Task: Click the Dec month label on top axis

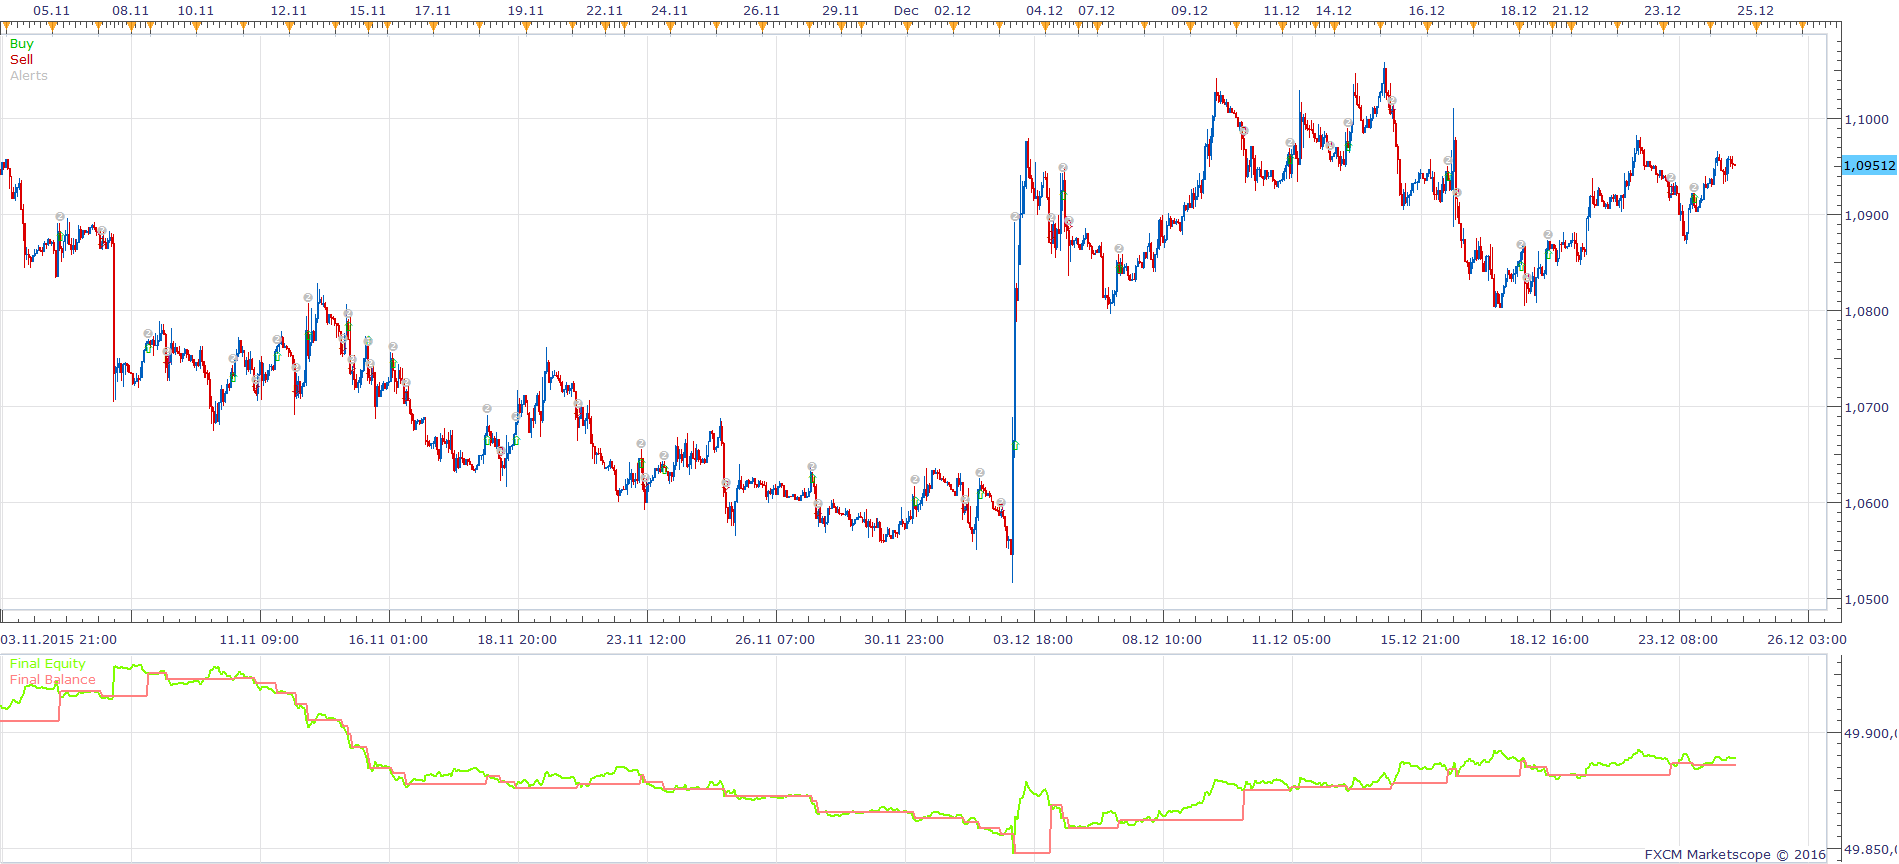Action: tap(906, 11)
